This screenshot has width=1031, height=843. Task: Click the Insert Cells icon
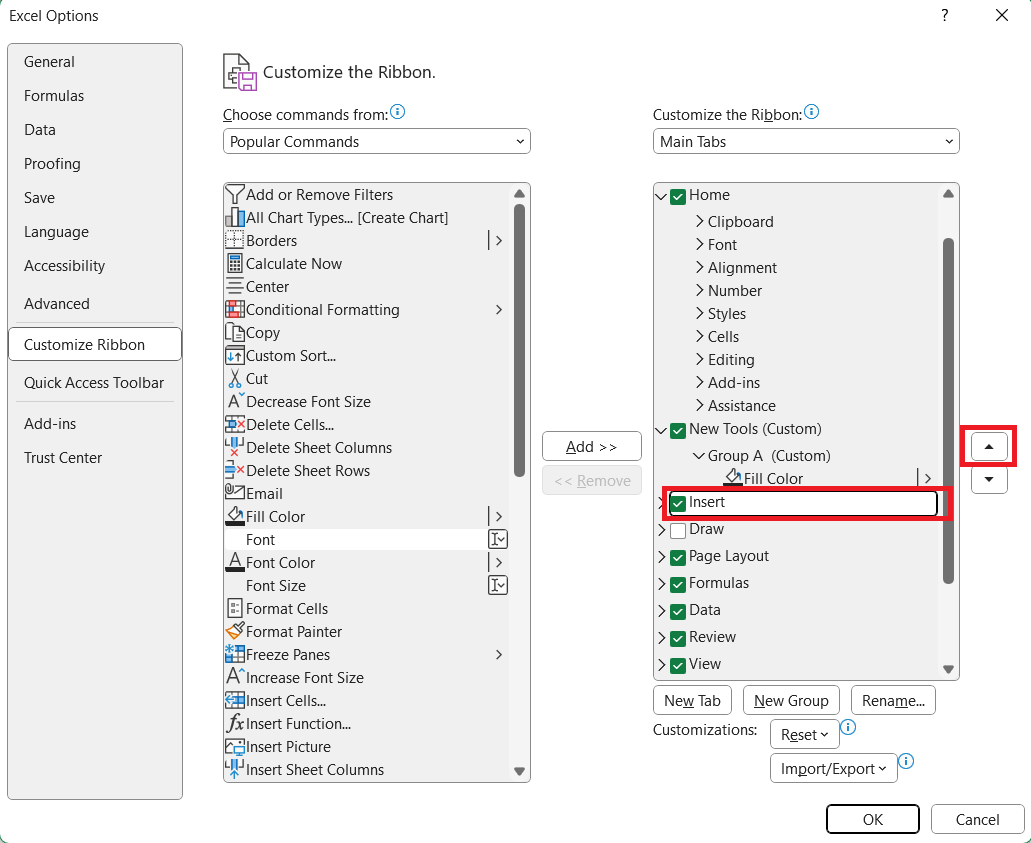click(x=235, y=701)
